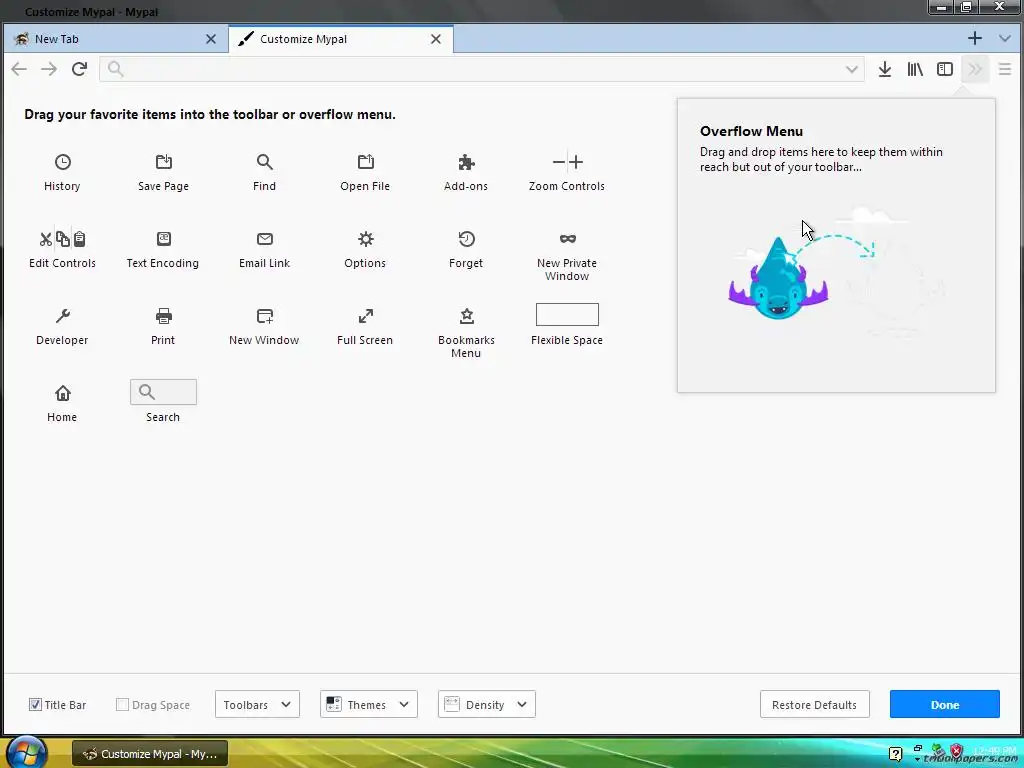Select the New Window item
Viewport: 1024px width, 768px height.
point(264,327)
